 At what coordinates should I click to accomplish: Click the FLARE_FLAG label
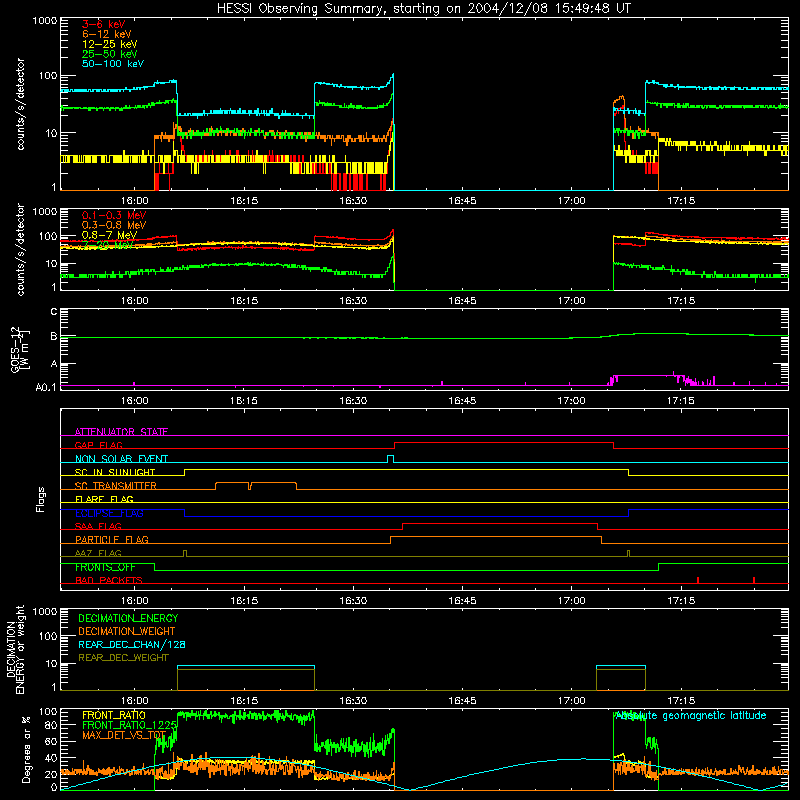click(x=104, y=499)
